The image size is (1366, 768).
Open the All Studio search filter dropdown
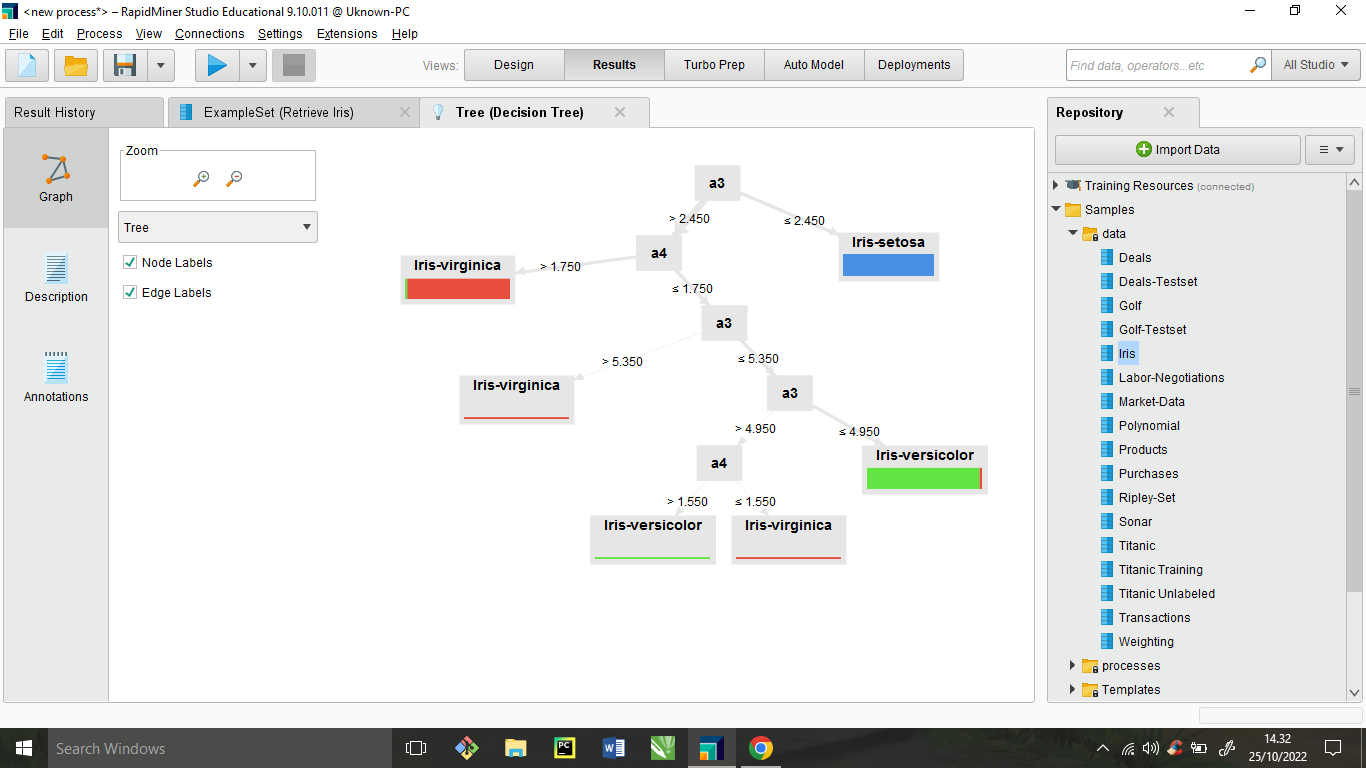tap(1315, 64)
